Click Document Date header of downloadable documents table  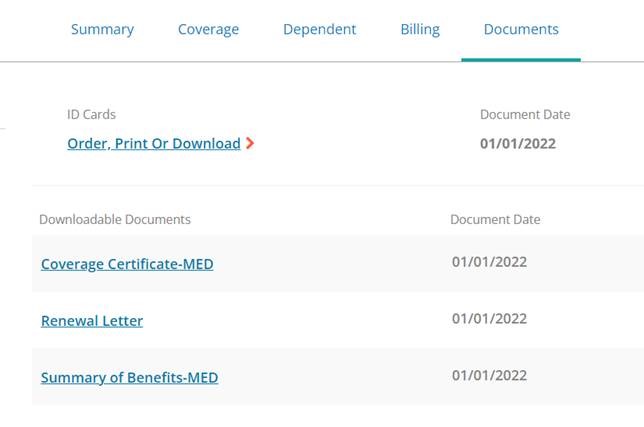495,219
